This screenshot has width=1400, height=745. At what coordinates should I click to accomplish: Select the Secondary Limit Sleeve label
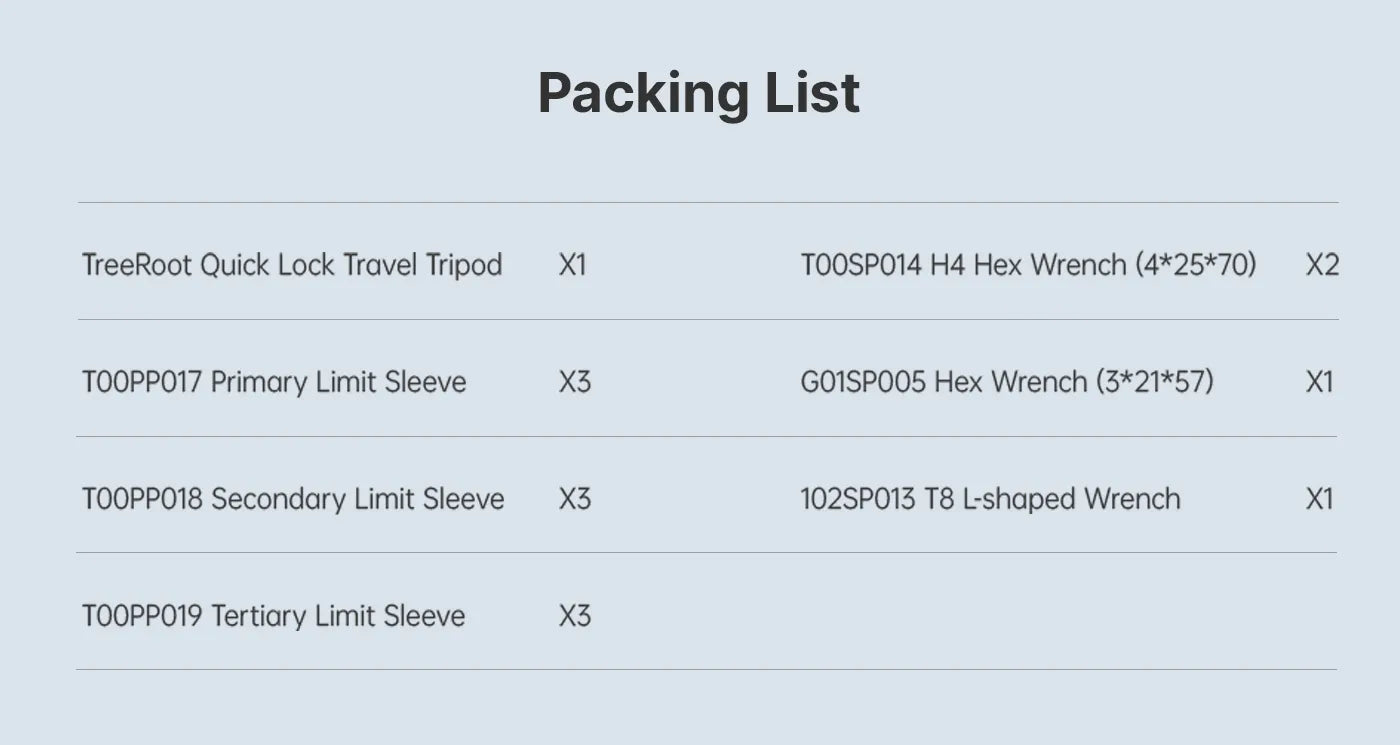click(x=357, y=499)
